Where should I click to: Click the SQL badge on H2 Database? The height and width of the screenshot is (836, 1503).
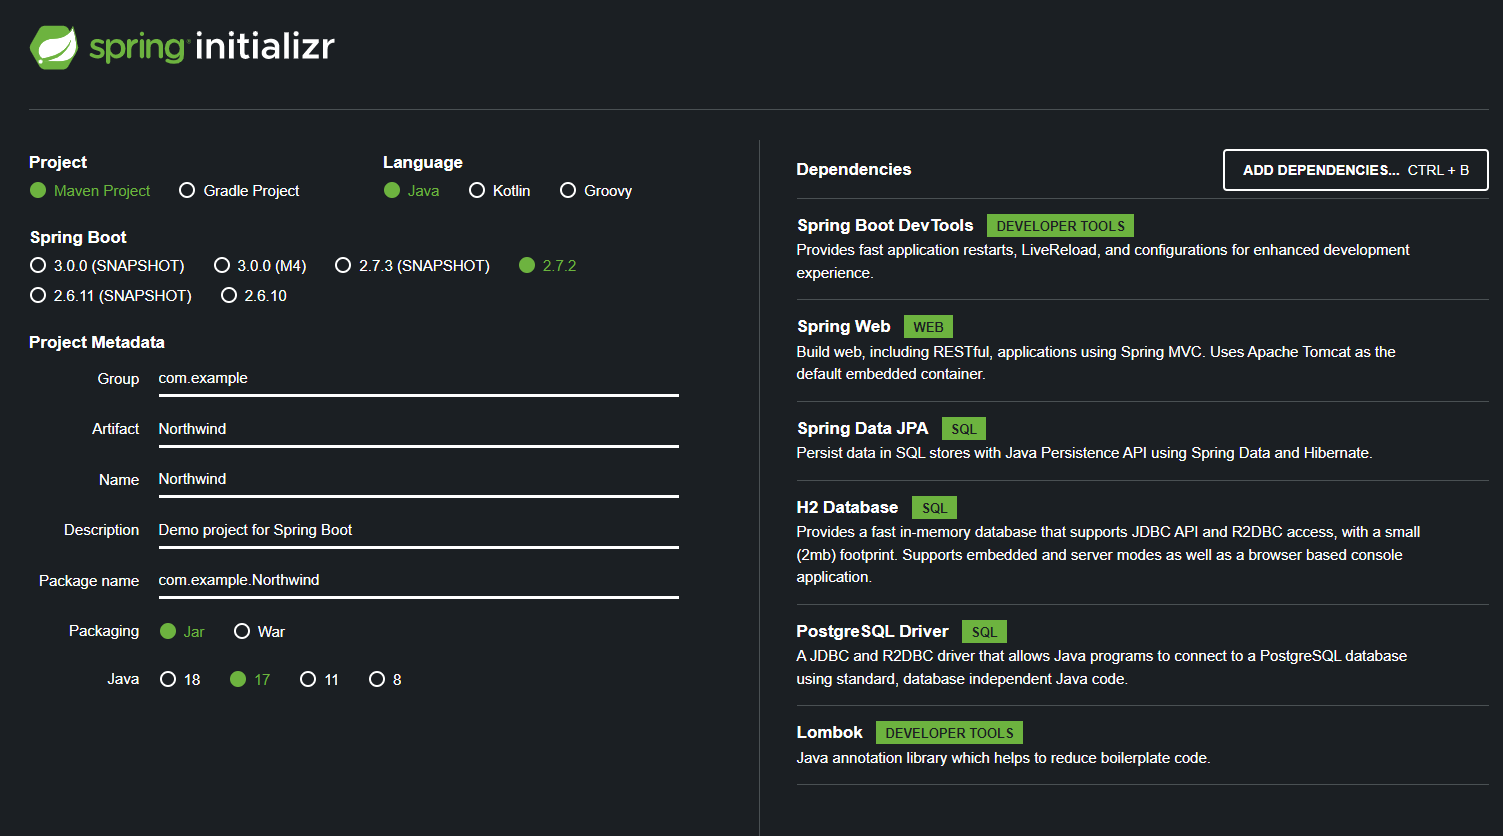pyautogui.click(x=934, y=507)
